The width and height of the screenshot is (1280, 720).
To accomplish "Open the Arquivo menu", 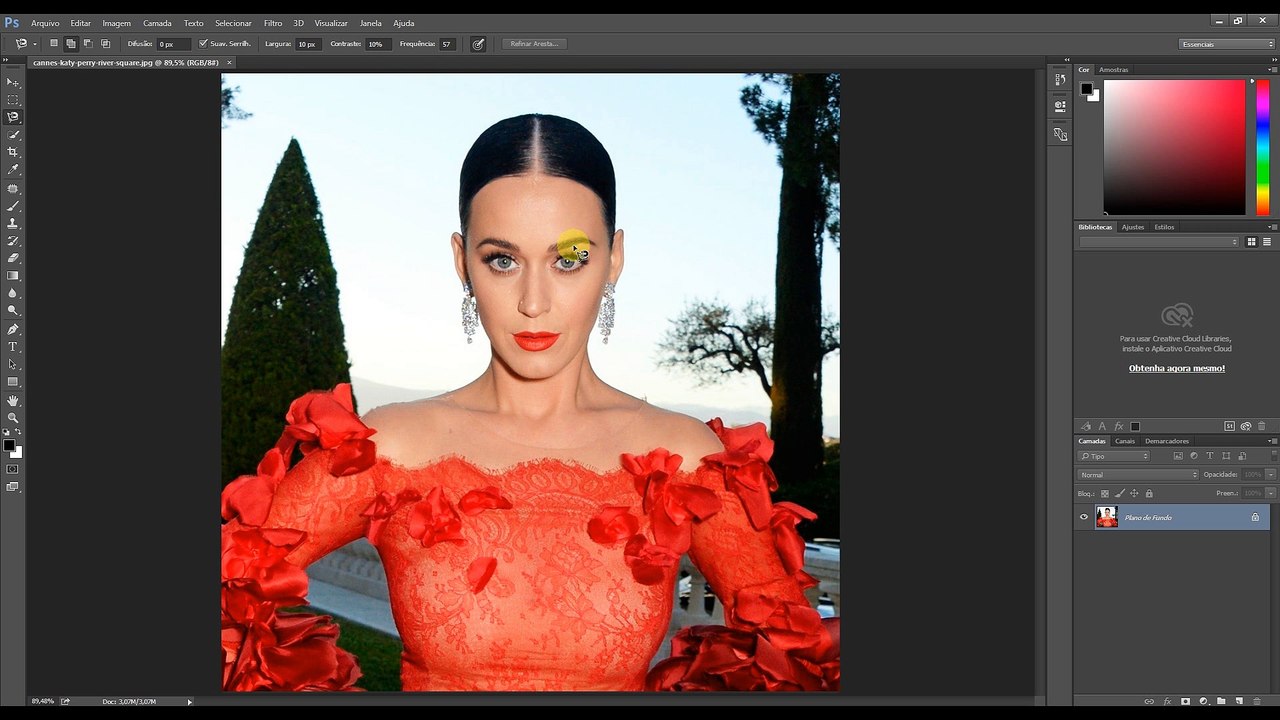I will point(45,23).
